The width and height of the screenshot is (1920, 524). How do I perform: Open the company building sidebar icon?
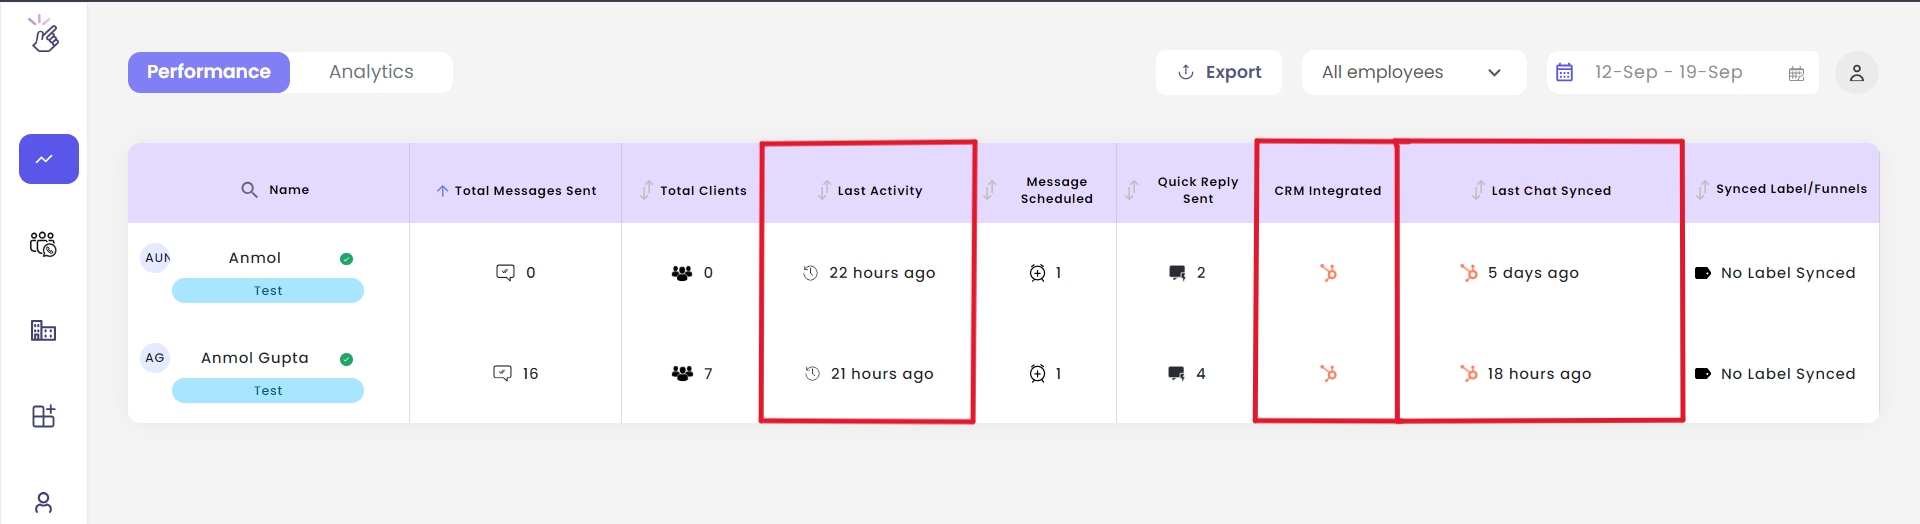tap(43, 330)
